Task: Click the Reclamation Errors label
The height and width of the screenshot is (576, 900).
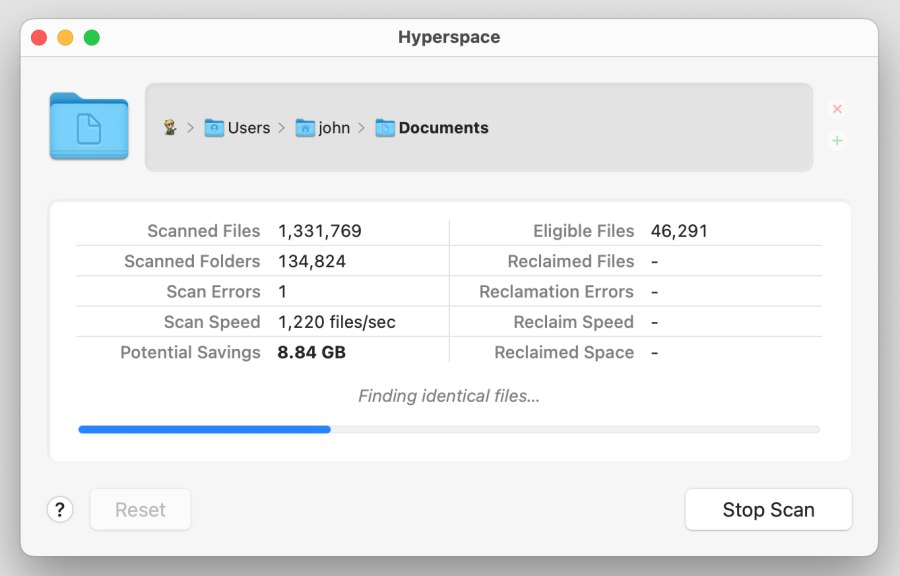Action: (557, 291)
